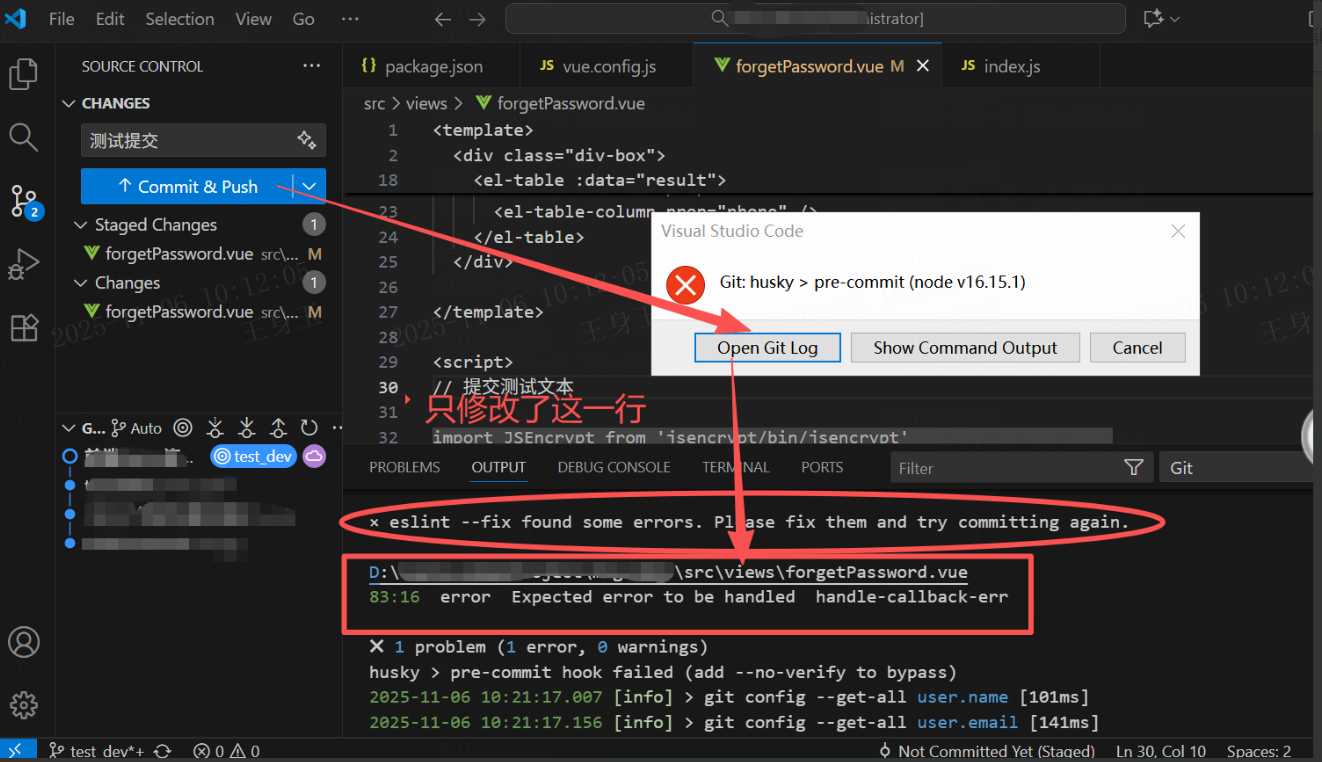The width and height of the screenshot is (1322, 762).
Task: Open the Copilot chat icon in title bar
Action: tap(1154, 19)
